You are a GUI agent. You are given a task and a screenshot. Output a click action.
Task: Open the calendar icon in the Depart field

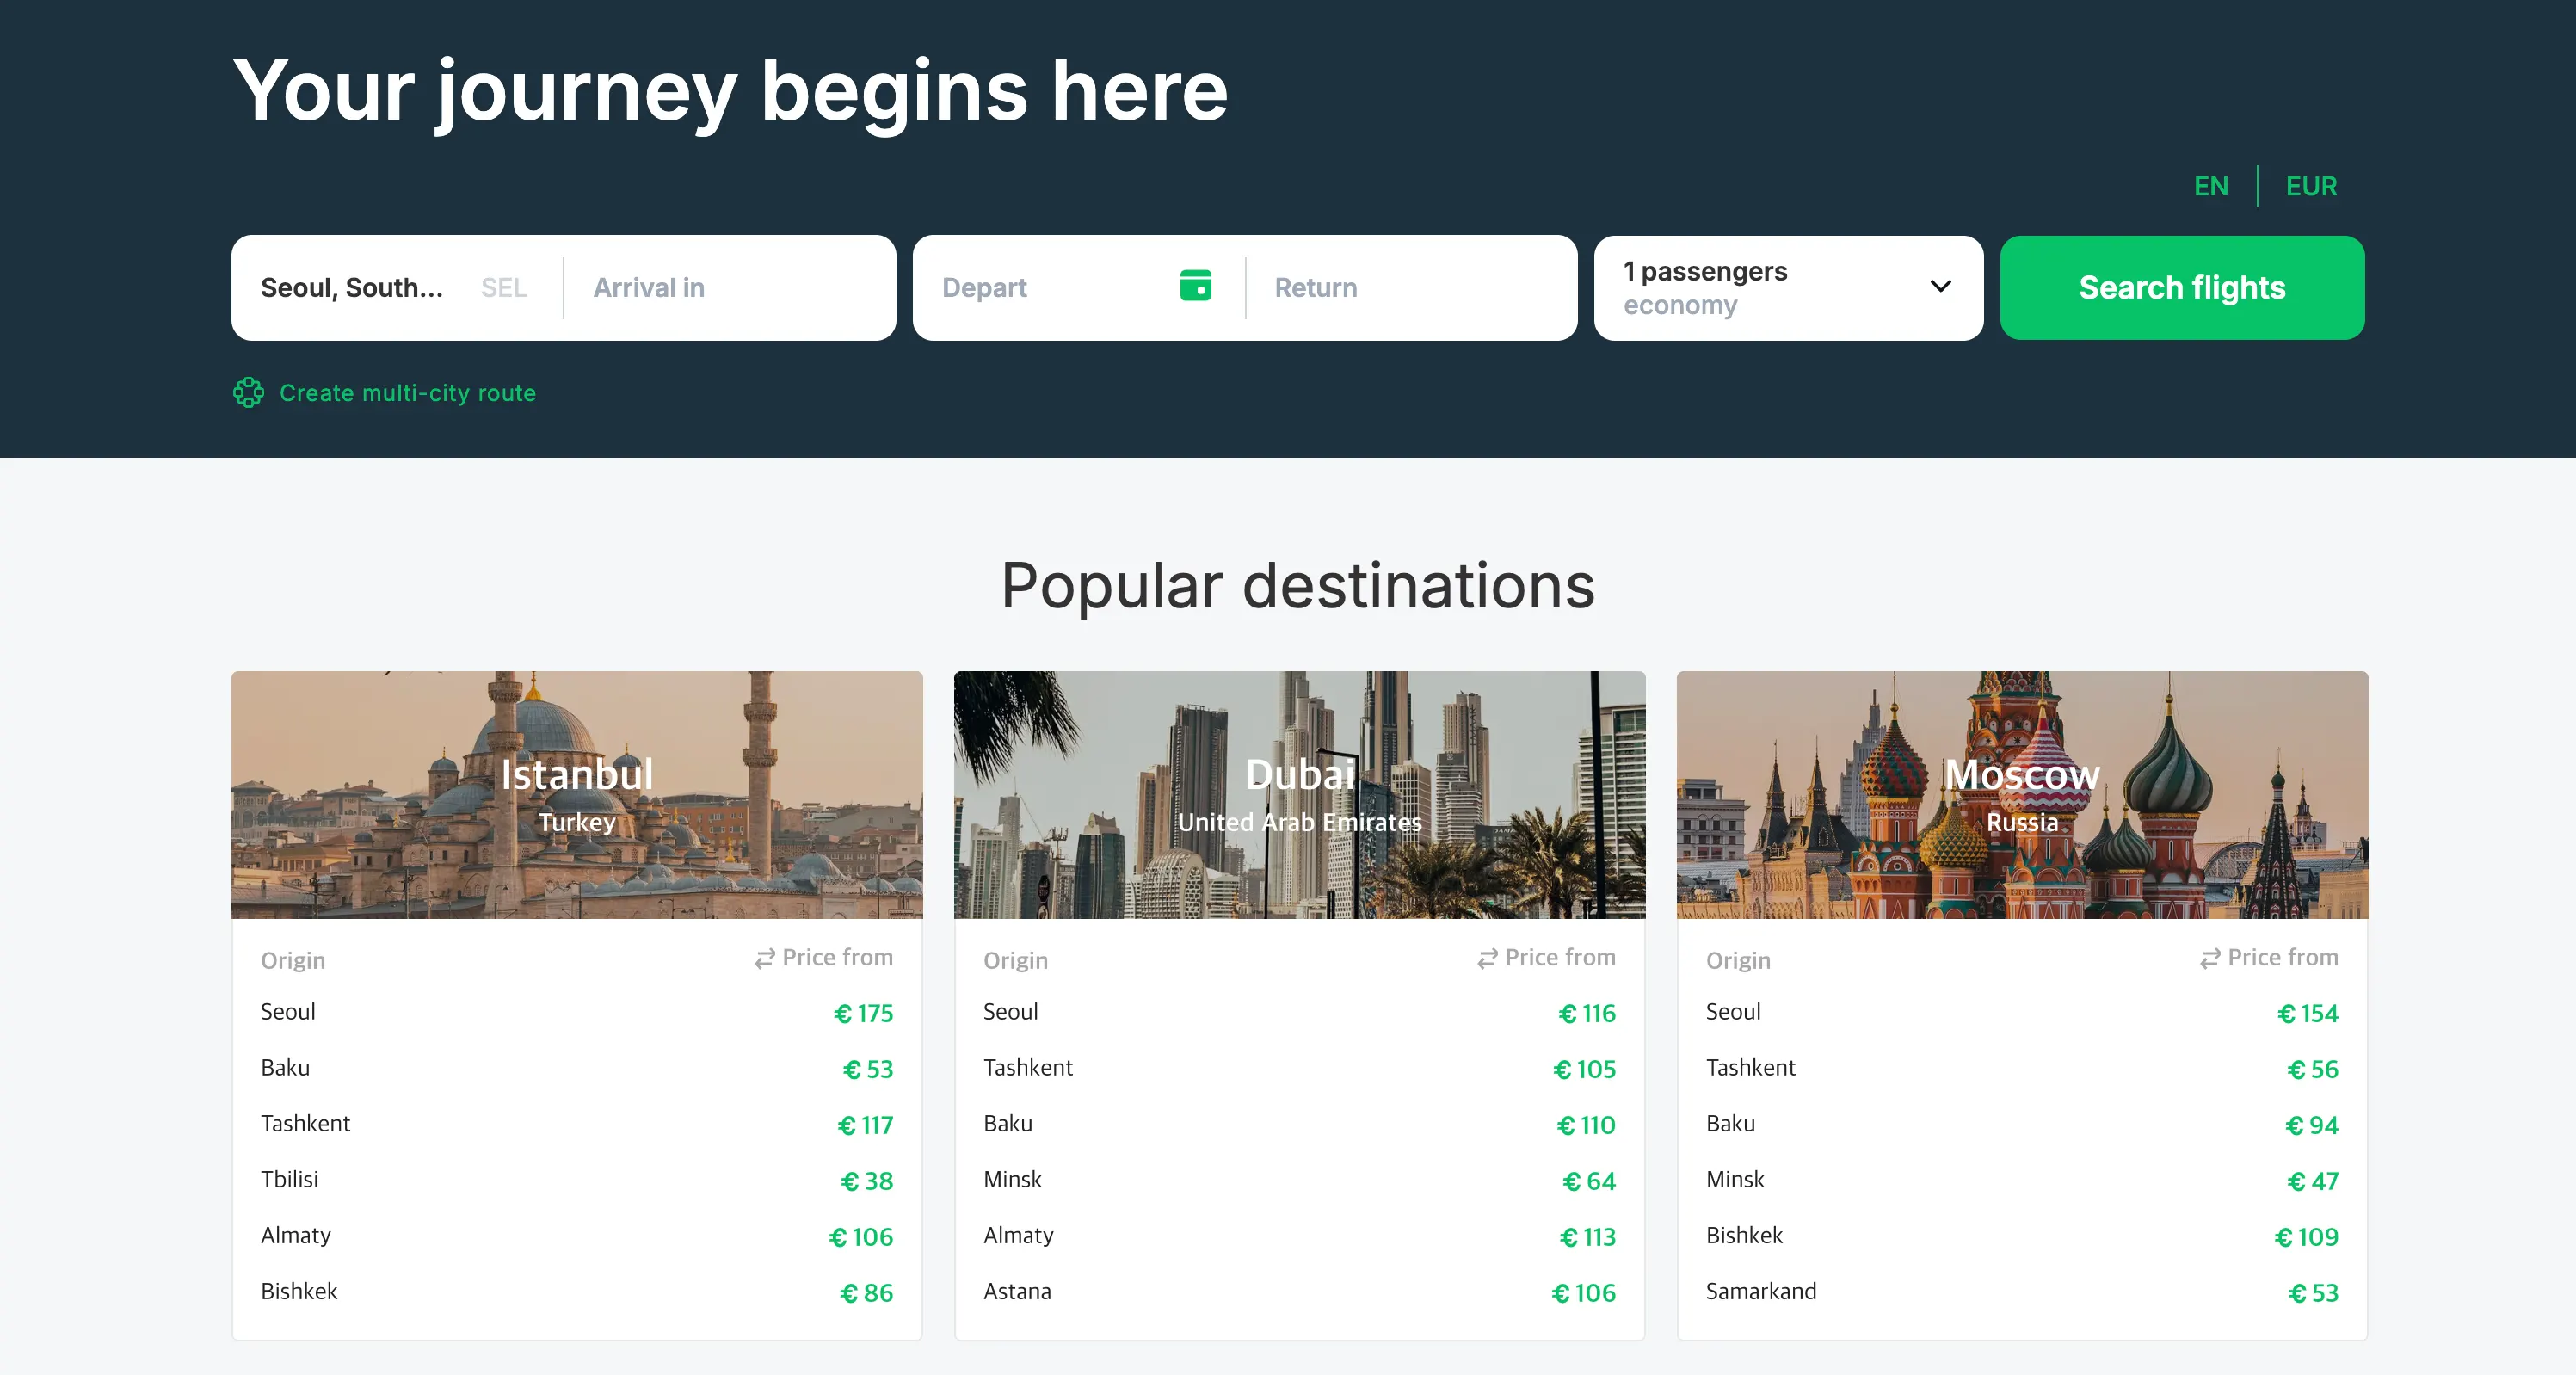(x=1197, y=287)
